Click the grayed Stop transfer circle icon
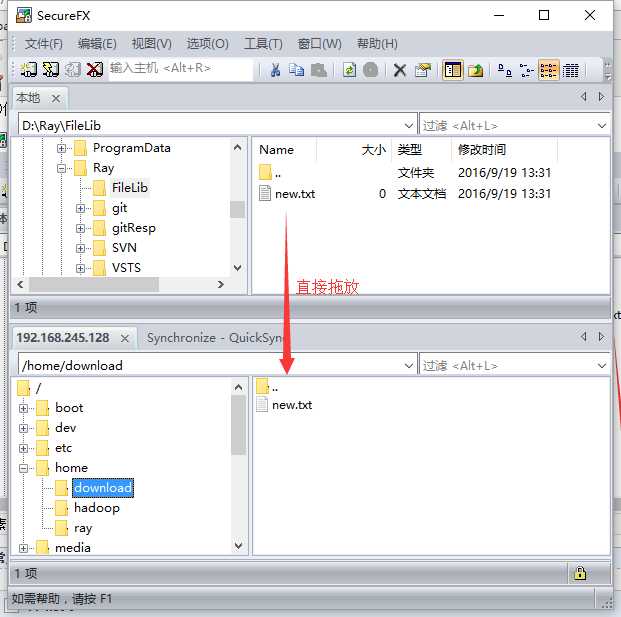Viewport: 621px width, 617px height. coord(371,70)
